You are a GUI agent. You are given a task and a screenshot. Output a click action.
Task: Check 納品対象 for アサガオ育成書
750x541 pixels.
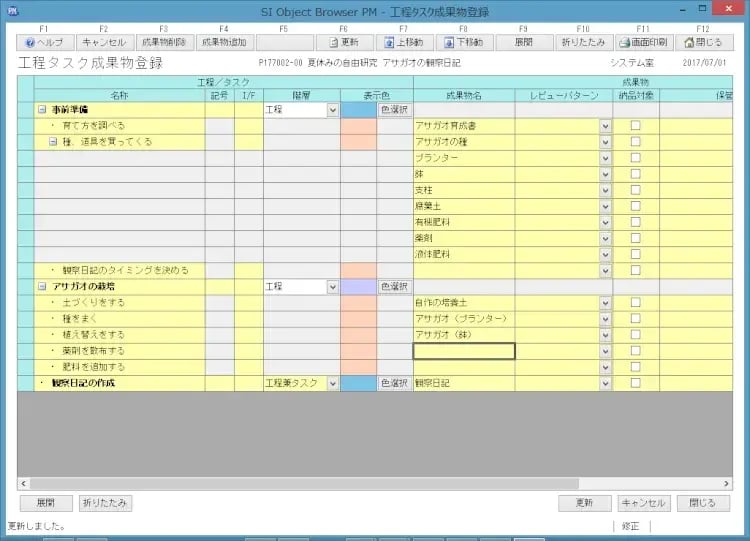click(635, 127)
